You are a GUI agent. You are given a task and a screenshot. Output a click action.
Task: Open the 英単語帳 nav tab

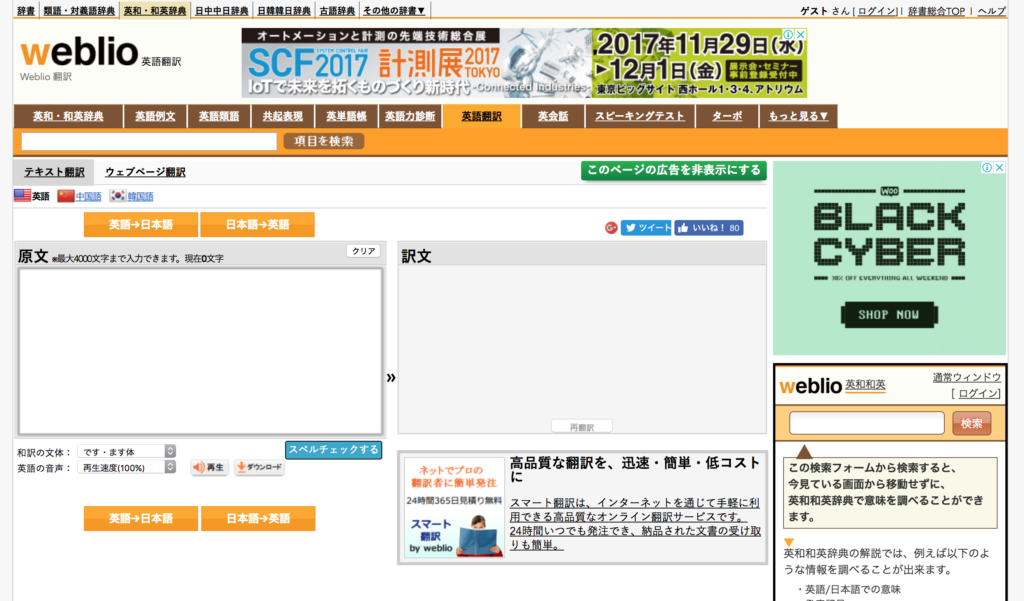346,116
